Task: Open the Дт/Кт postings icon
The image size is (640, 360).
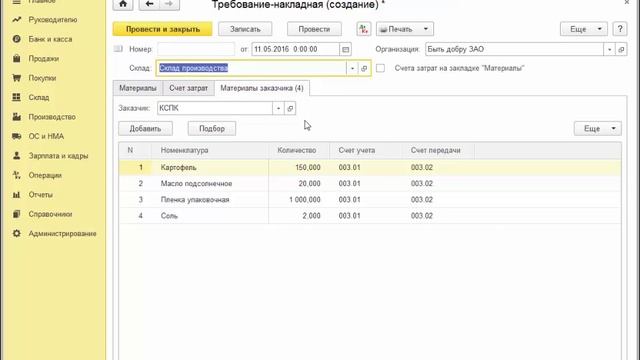Action: click(363, 29)
